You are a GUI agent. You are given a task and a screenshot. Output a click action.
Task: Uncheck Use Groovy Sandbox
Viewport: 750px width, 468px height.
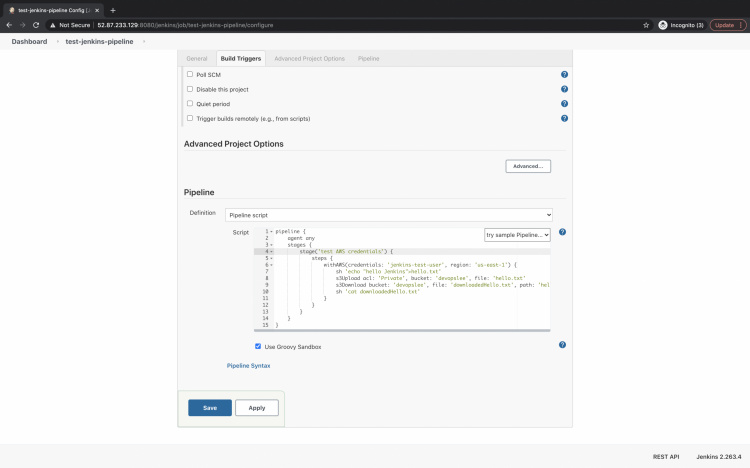coord(258,346)
